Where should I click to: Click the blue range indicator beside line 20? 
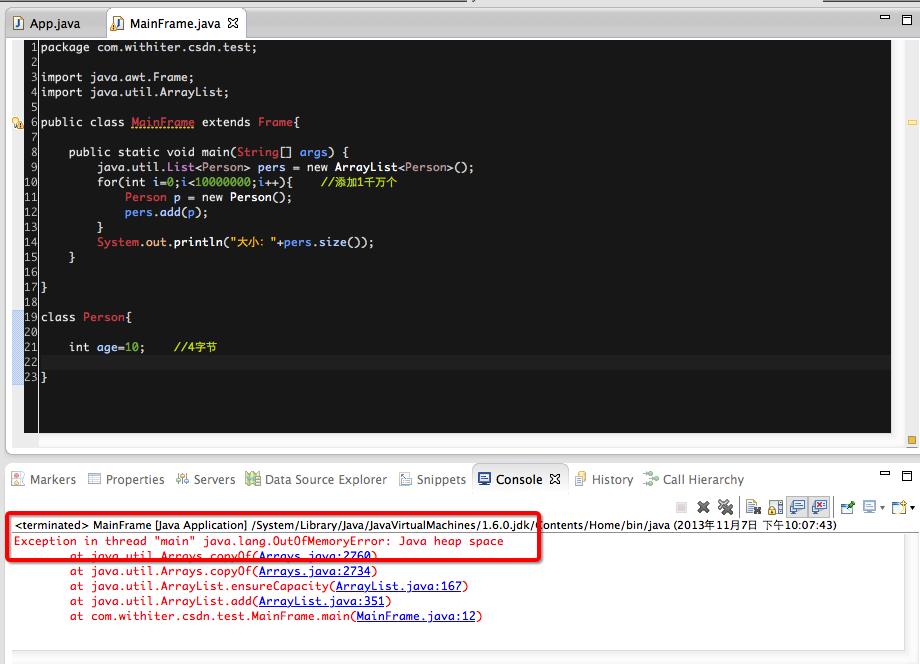point(17,332)
